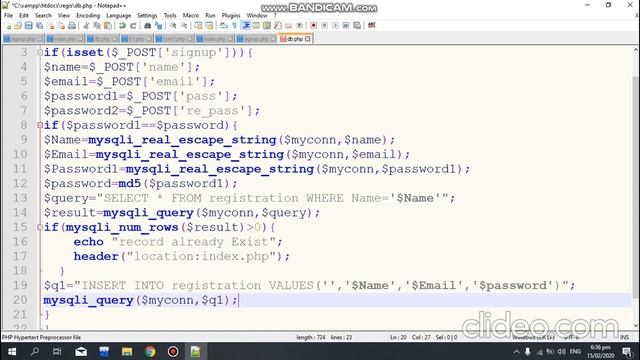Click the Save All toolbar icon

point(40,25)
